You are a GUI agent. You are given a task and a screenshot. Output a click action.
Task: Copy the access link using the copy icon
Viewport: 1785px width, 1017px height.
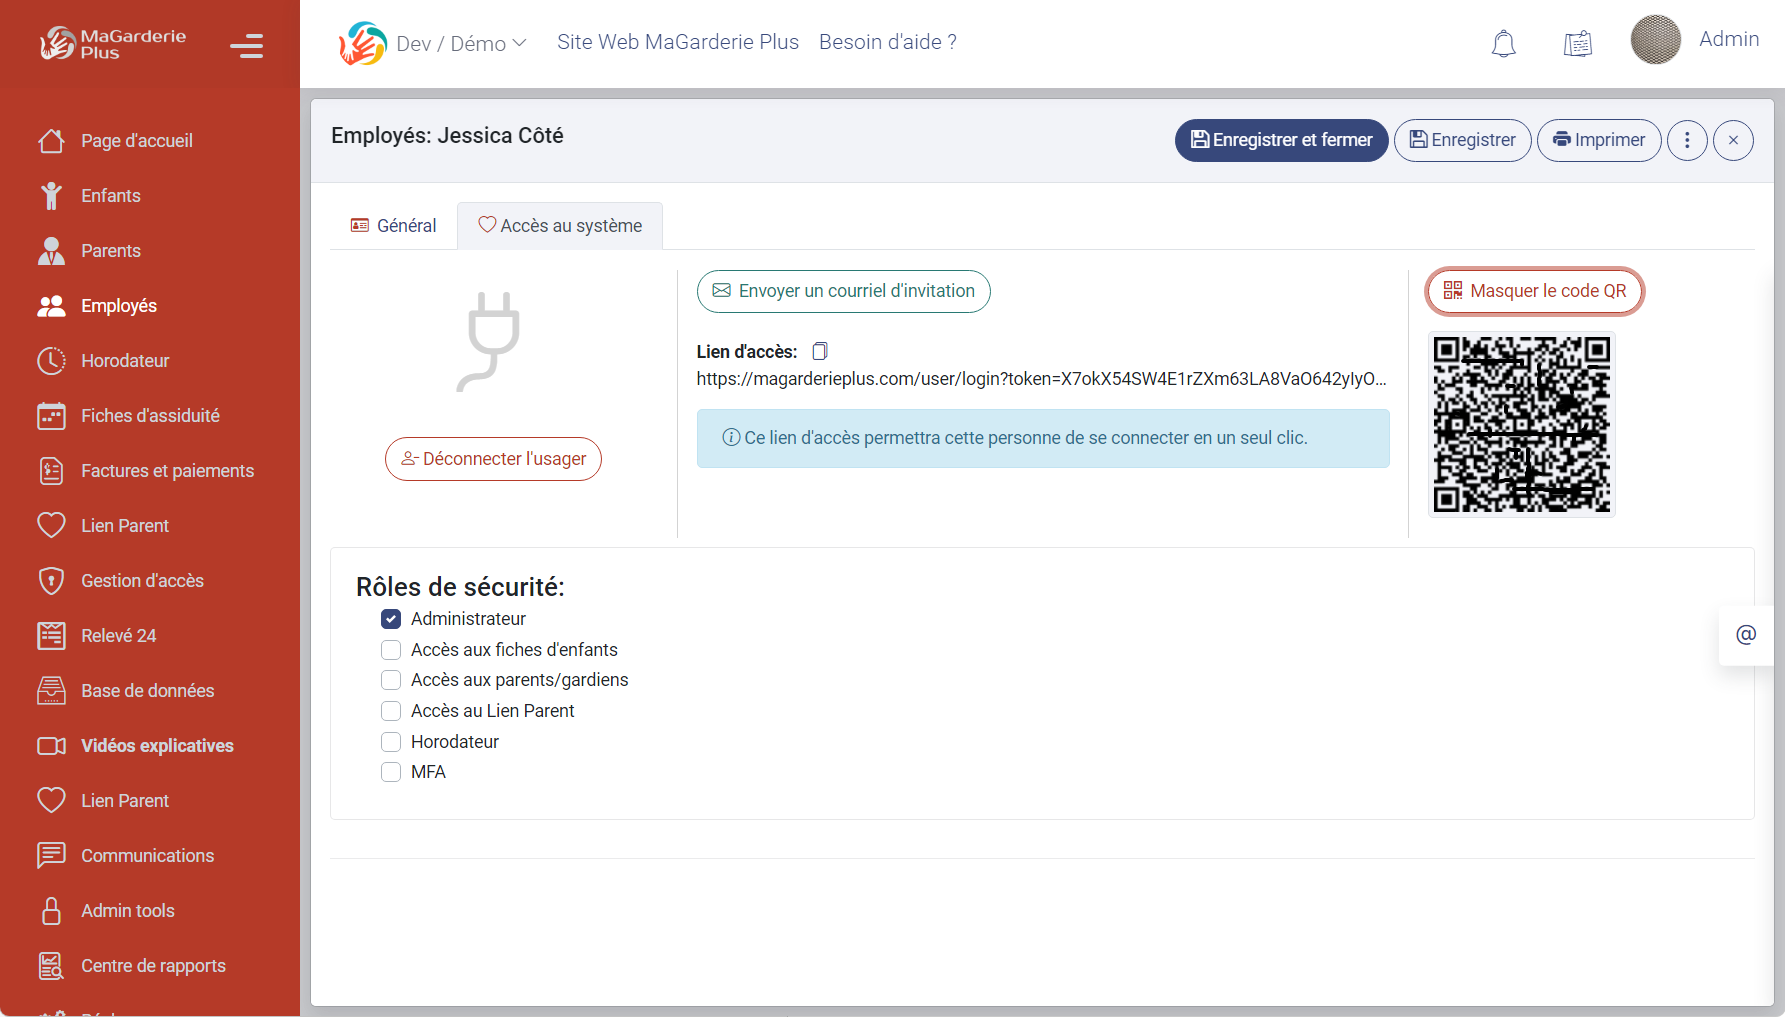[x=820, y=351]
